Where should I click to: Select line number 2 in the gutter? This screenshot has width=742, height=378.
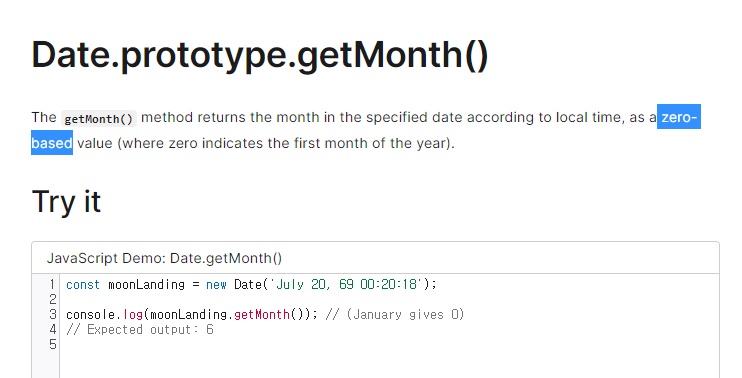tap(53, 299)
